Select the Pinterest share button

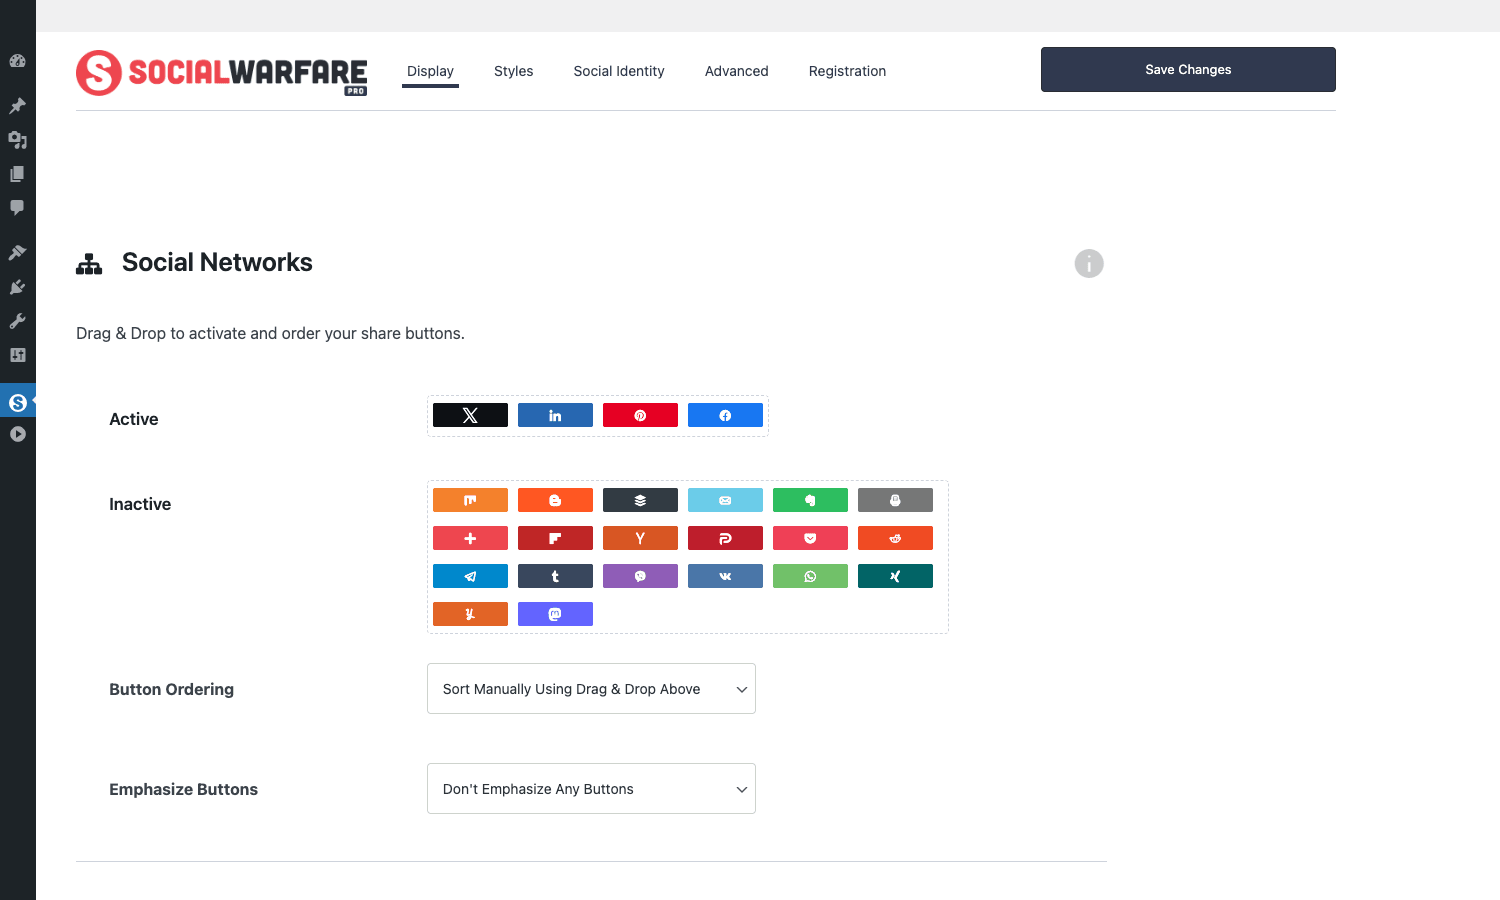(640, 415)
